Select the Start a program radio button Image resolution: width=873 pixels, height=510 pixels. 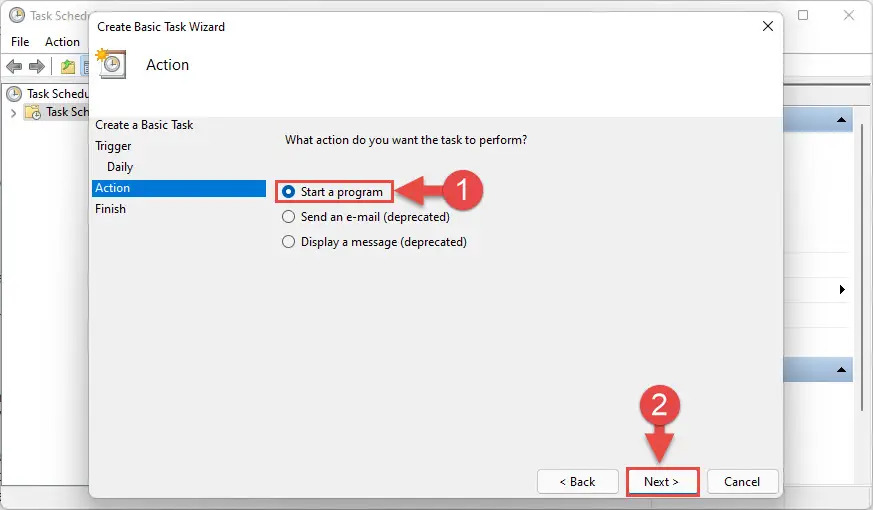coord(288,192)
